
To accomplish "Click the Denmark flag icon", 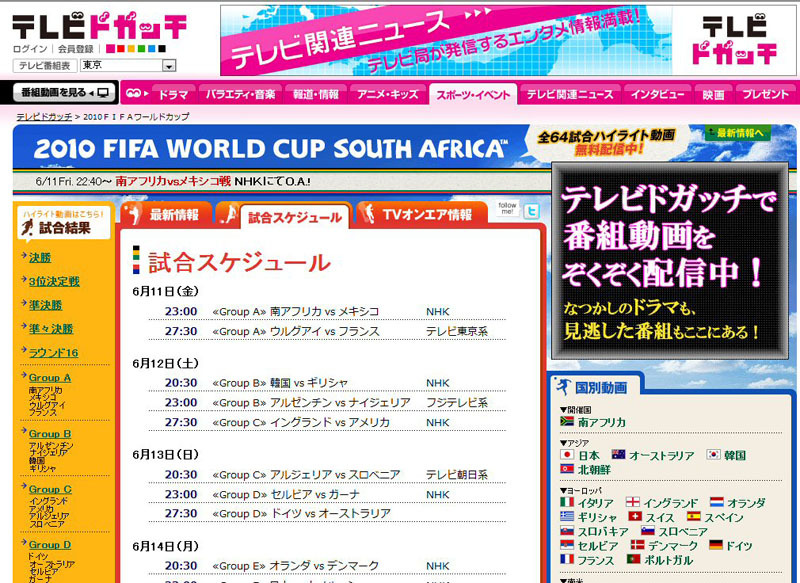I will pyautogui.click(x=637, y=545).
